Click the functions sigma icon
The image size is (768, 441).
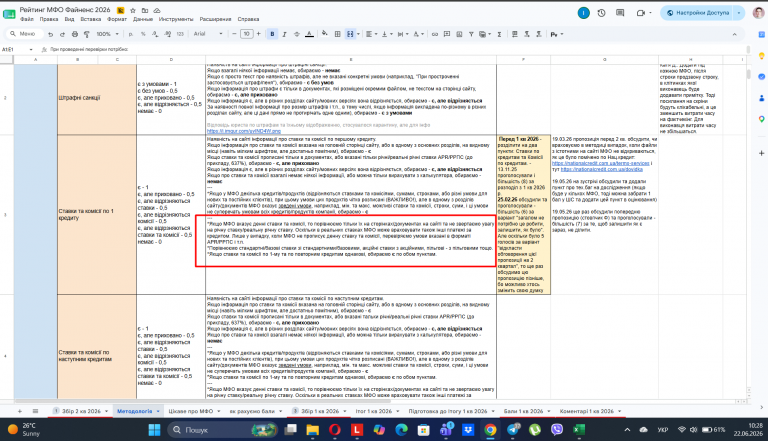click(499, 34)
